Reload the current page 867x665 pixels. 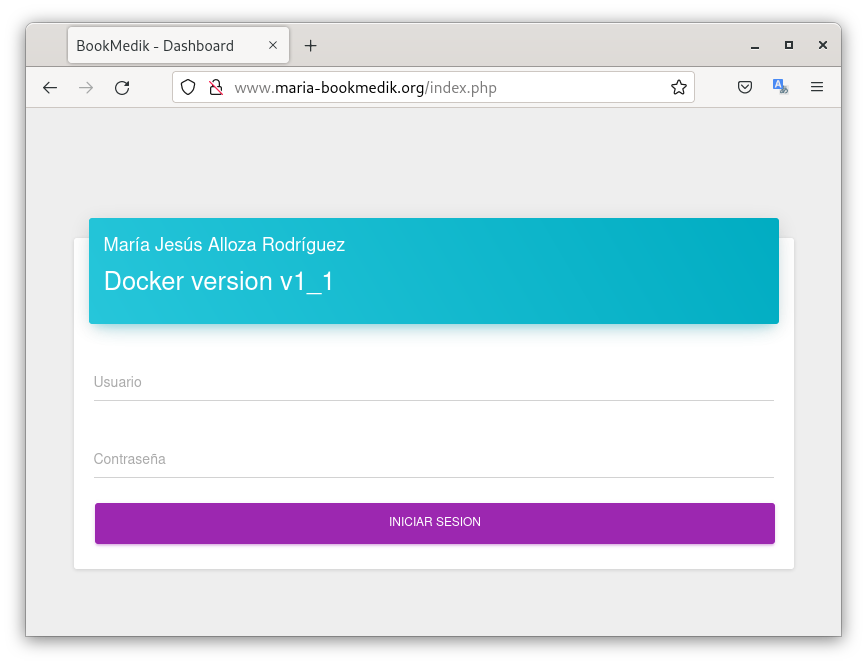(122, 88)
